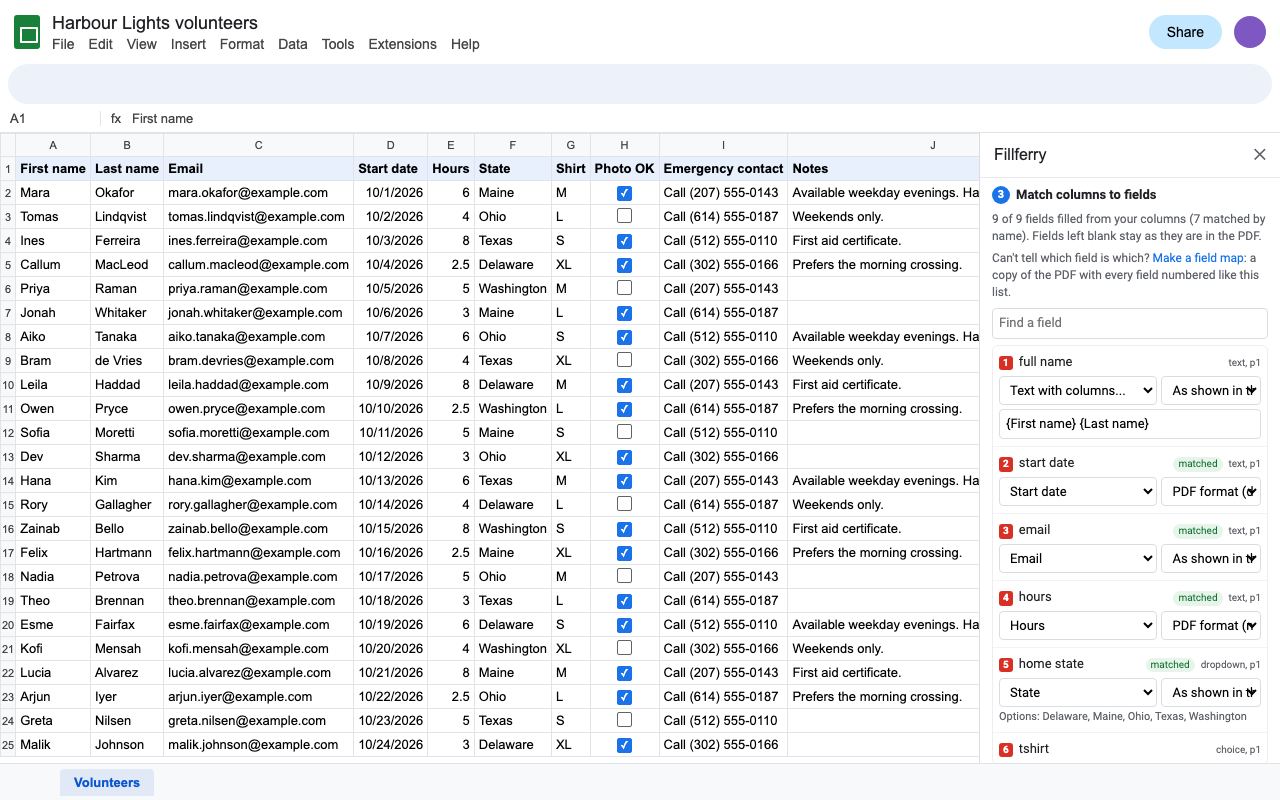Screen dimensions: 1280x800
Task: Select row header 10
Action: pos(8,385)
